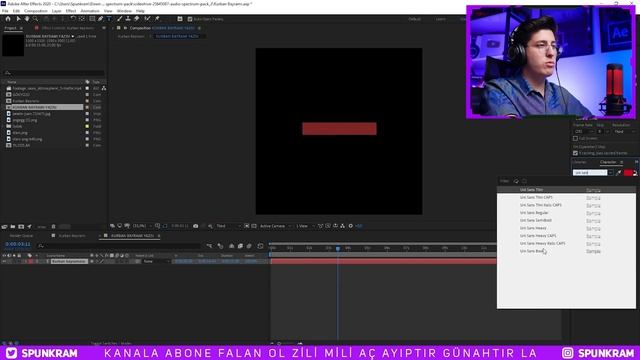This screenshot has height=360, width=640.
Task: Toggle Auto-Open Panels checkbox
Action: coord(190,19)
